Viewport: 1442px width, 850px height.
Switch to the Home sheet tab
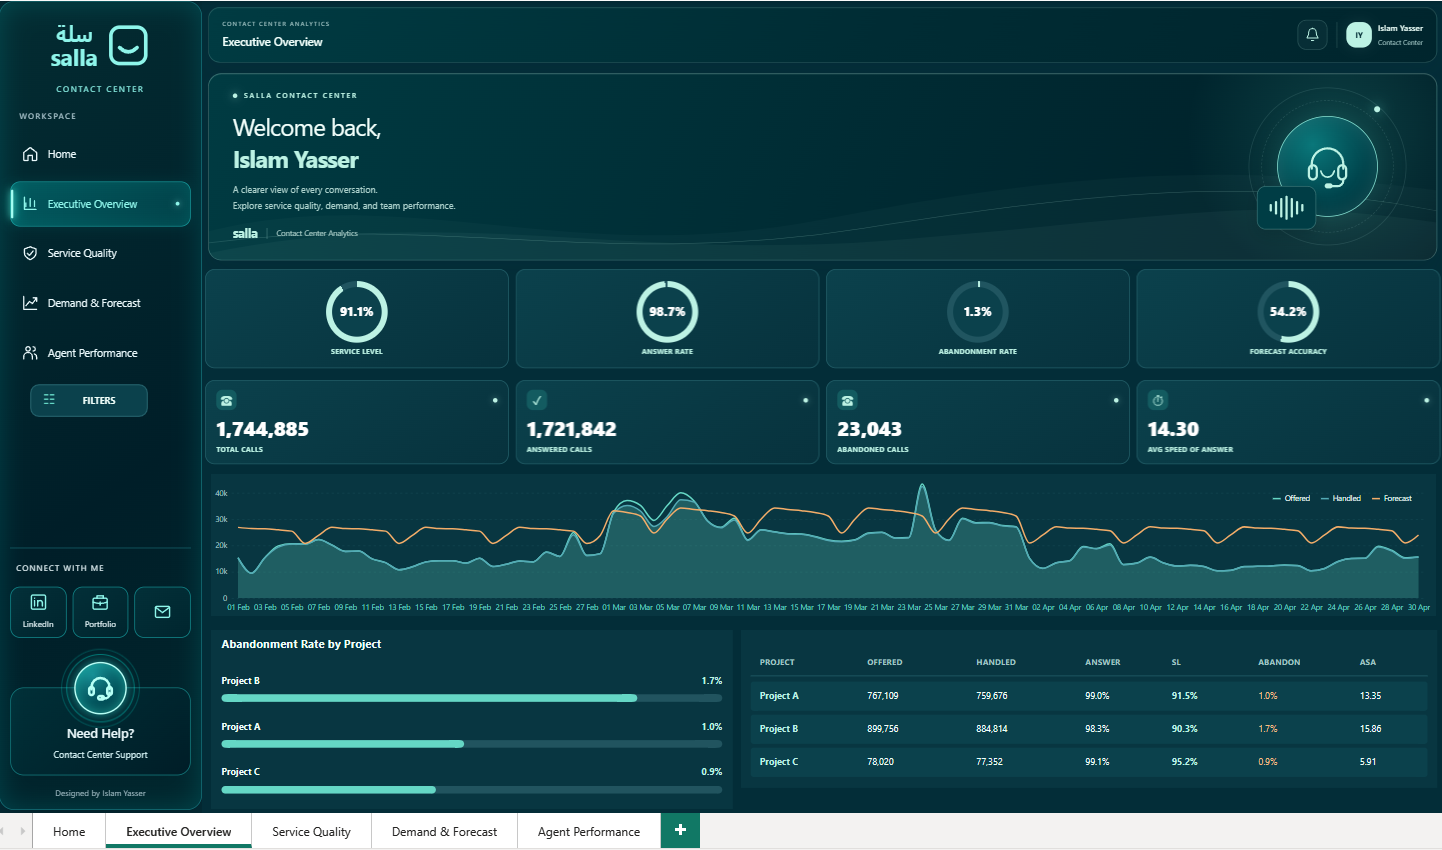tap(69, 831)
